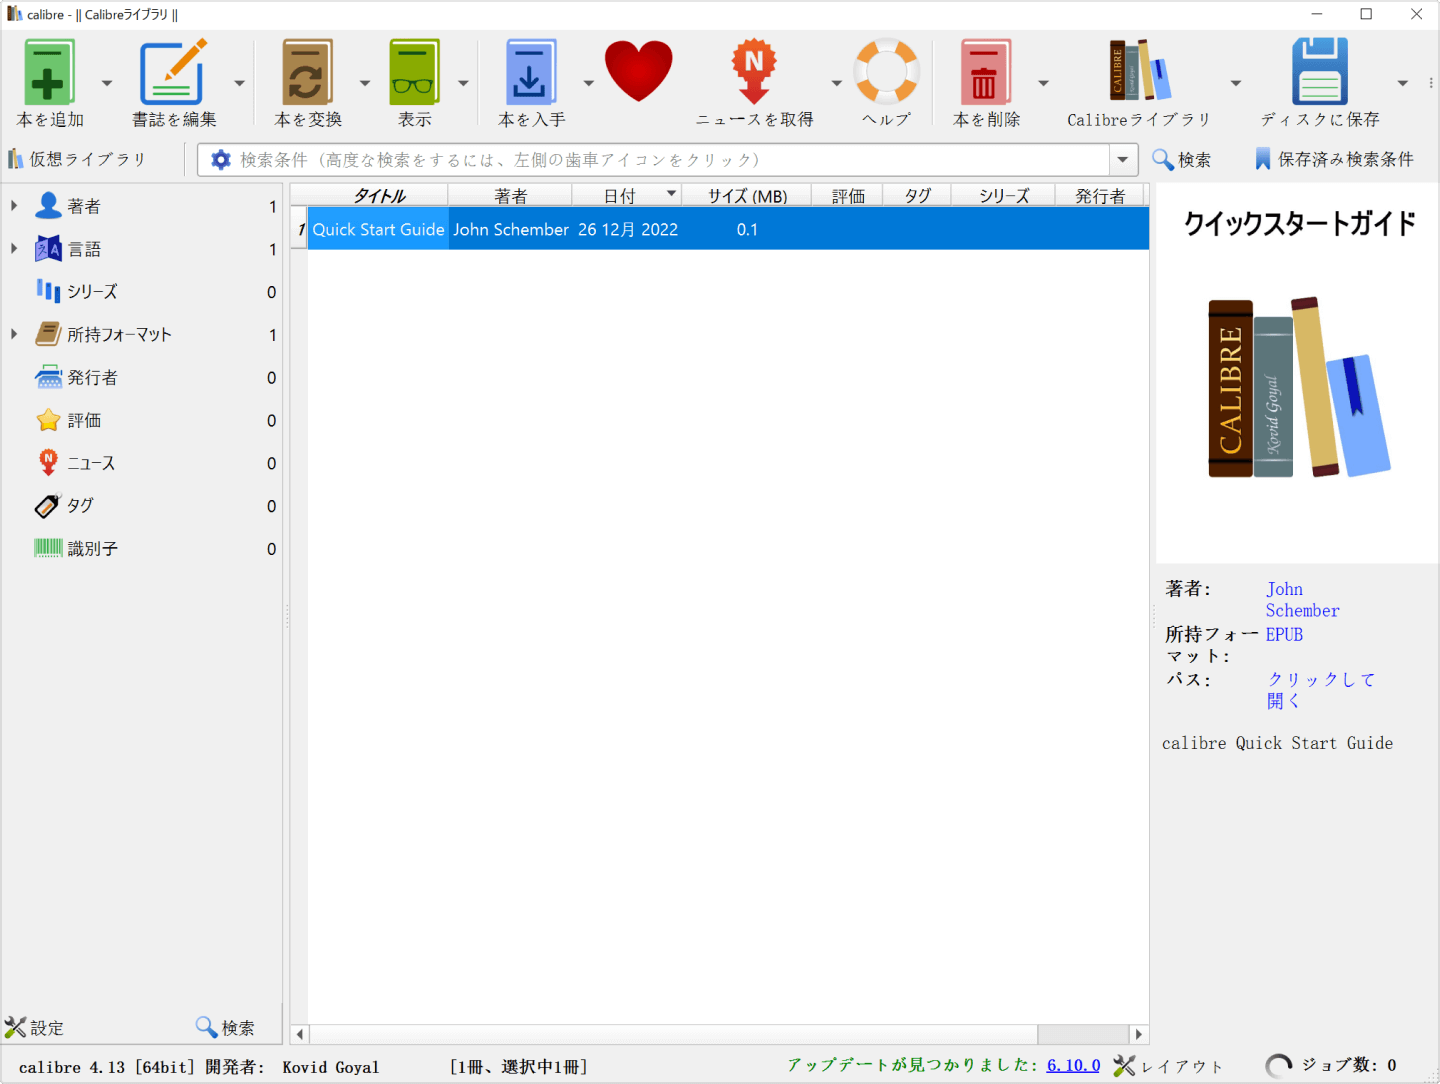
Task: Expand the 言語 tree node
Action: (14, 249)
